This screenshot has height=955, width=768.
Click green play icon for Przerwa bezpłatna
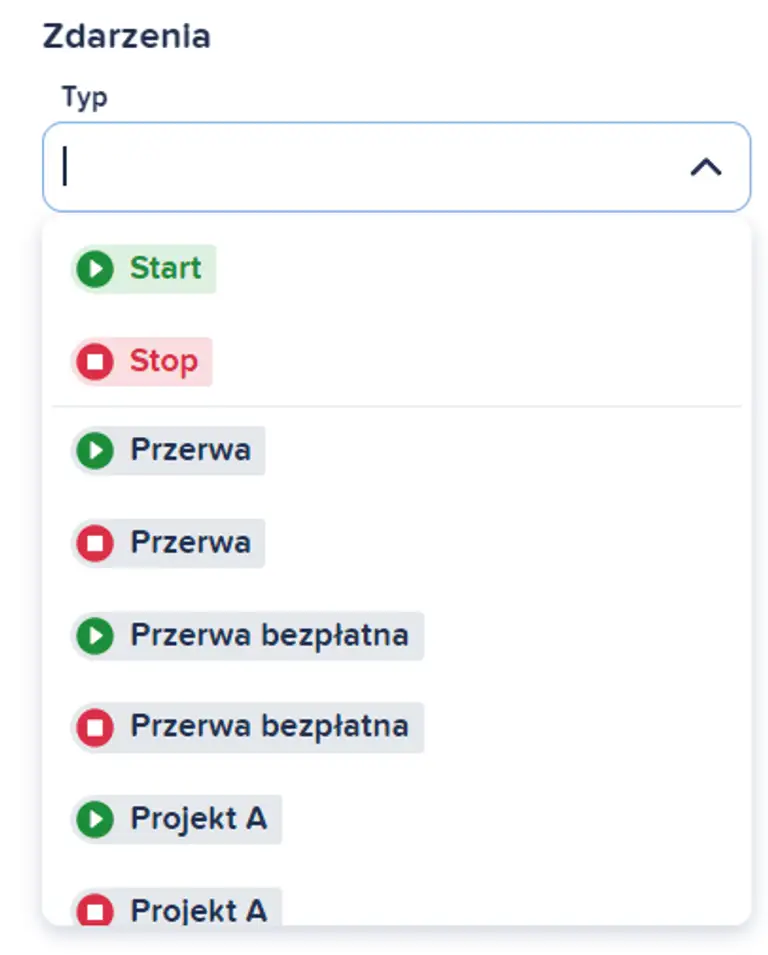coord(96,636)
